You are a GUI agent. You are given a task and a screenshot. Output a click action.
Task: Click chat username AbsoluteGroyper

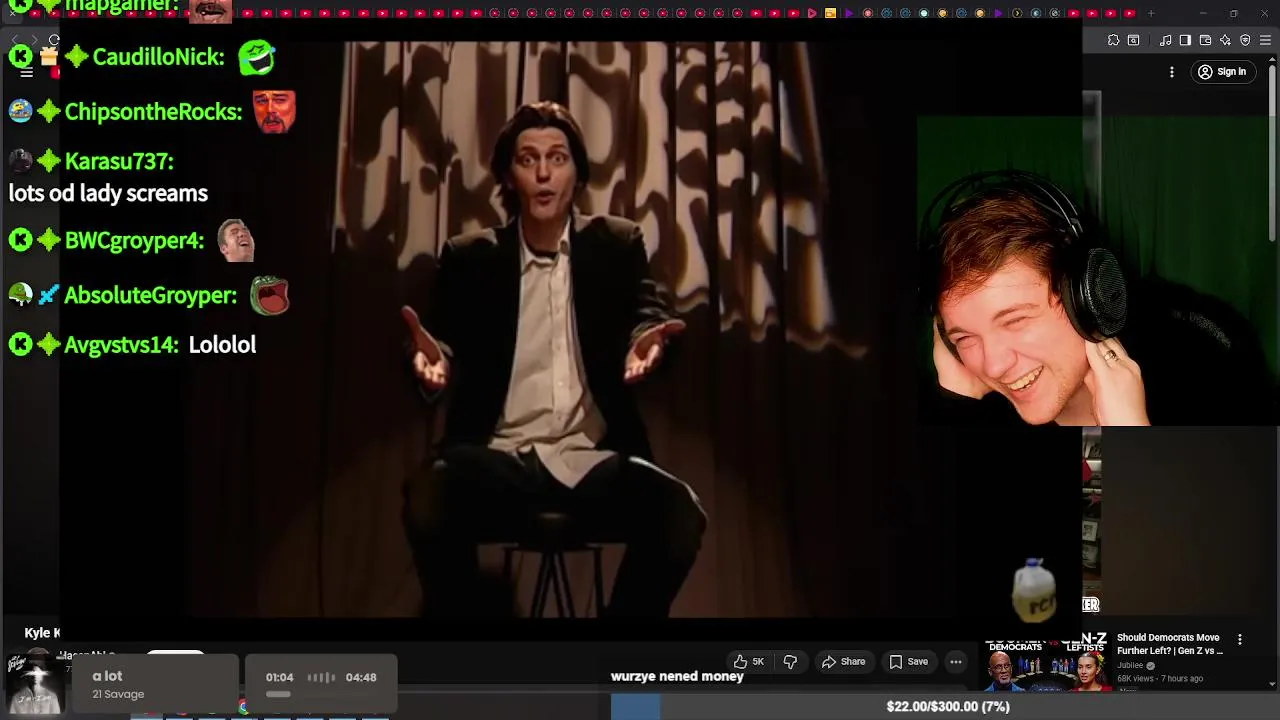point(150,295)
